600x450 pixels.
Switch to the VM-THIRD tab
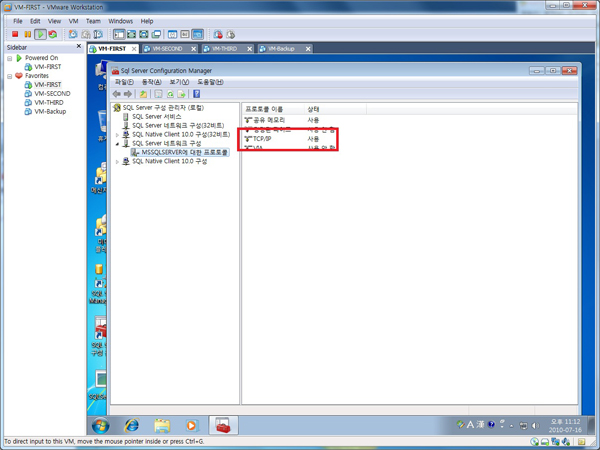click(225, 49)
